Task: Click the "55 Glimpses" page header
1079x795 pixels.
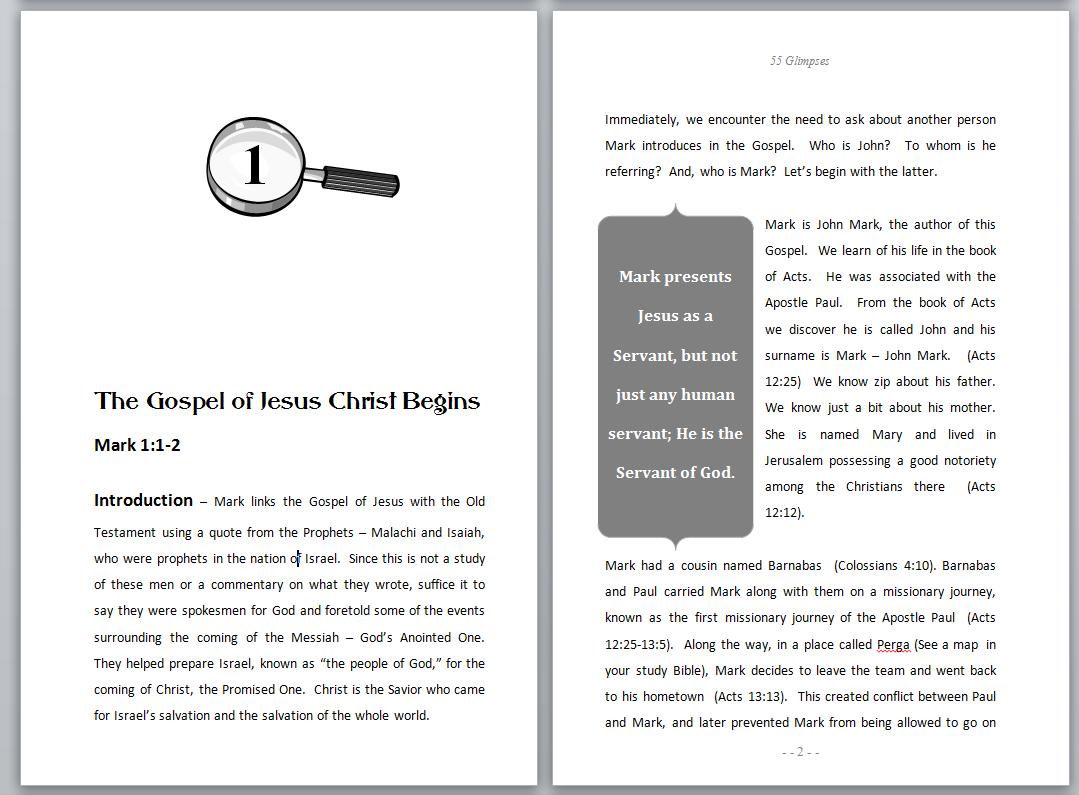Action: (x=800, y=61)
